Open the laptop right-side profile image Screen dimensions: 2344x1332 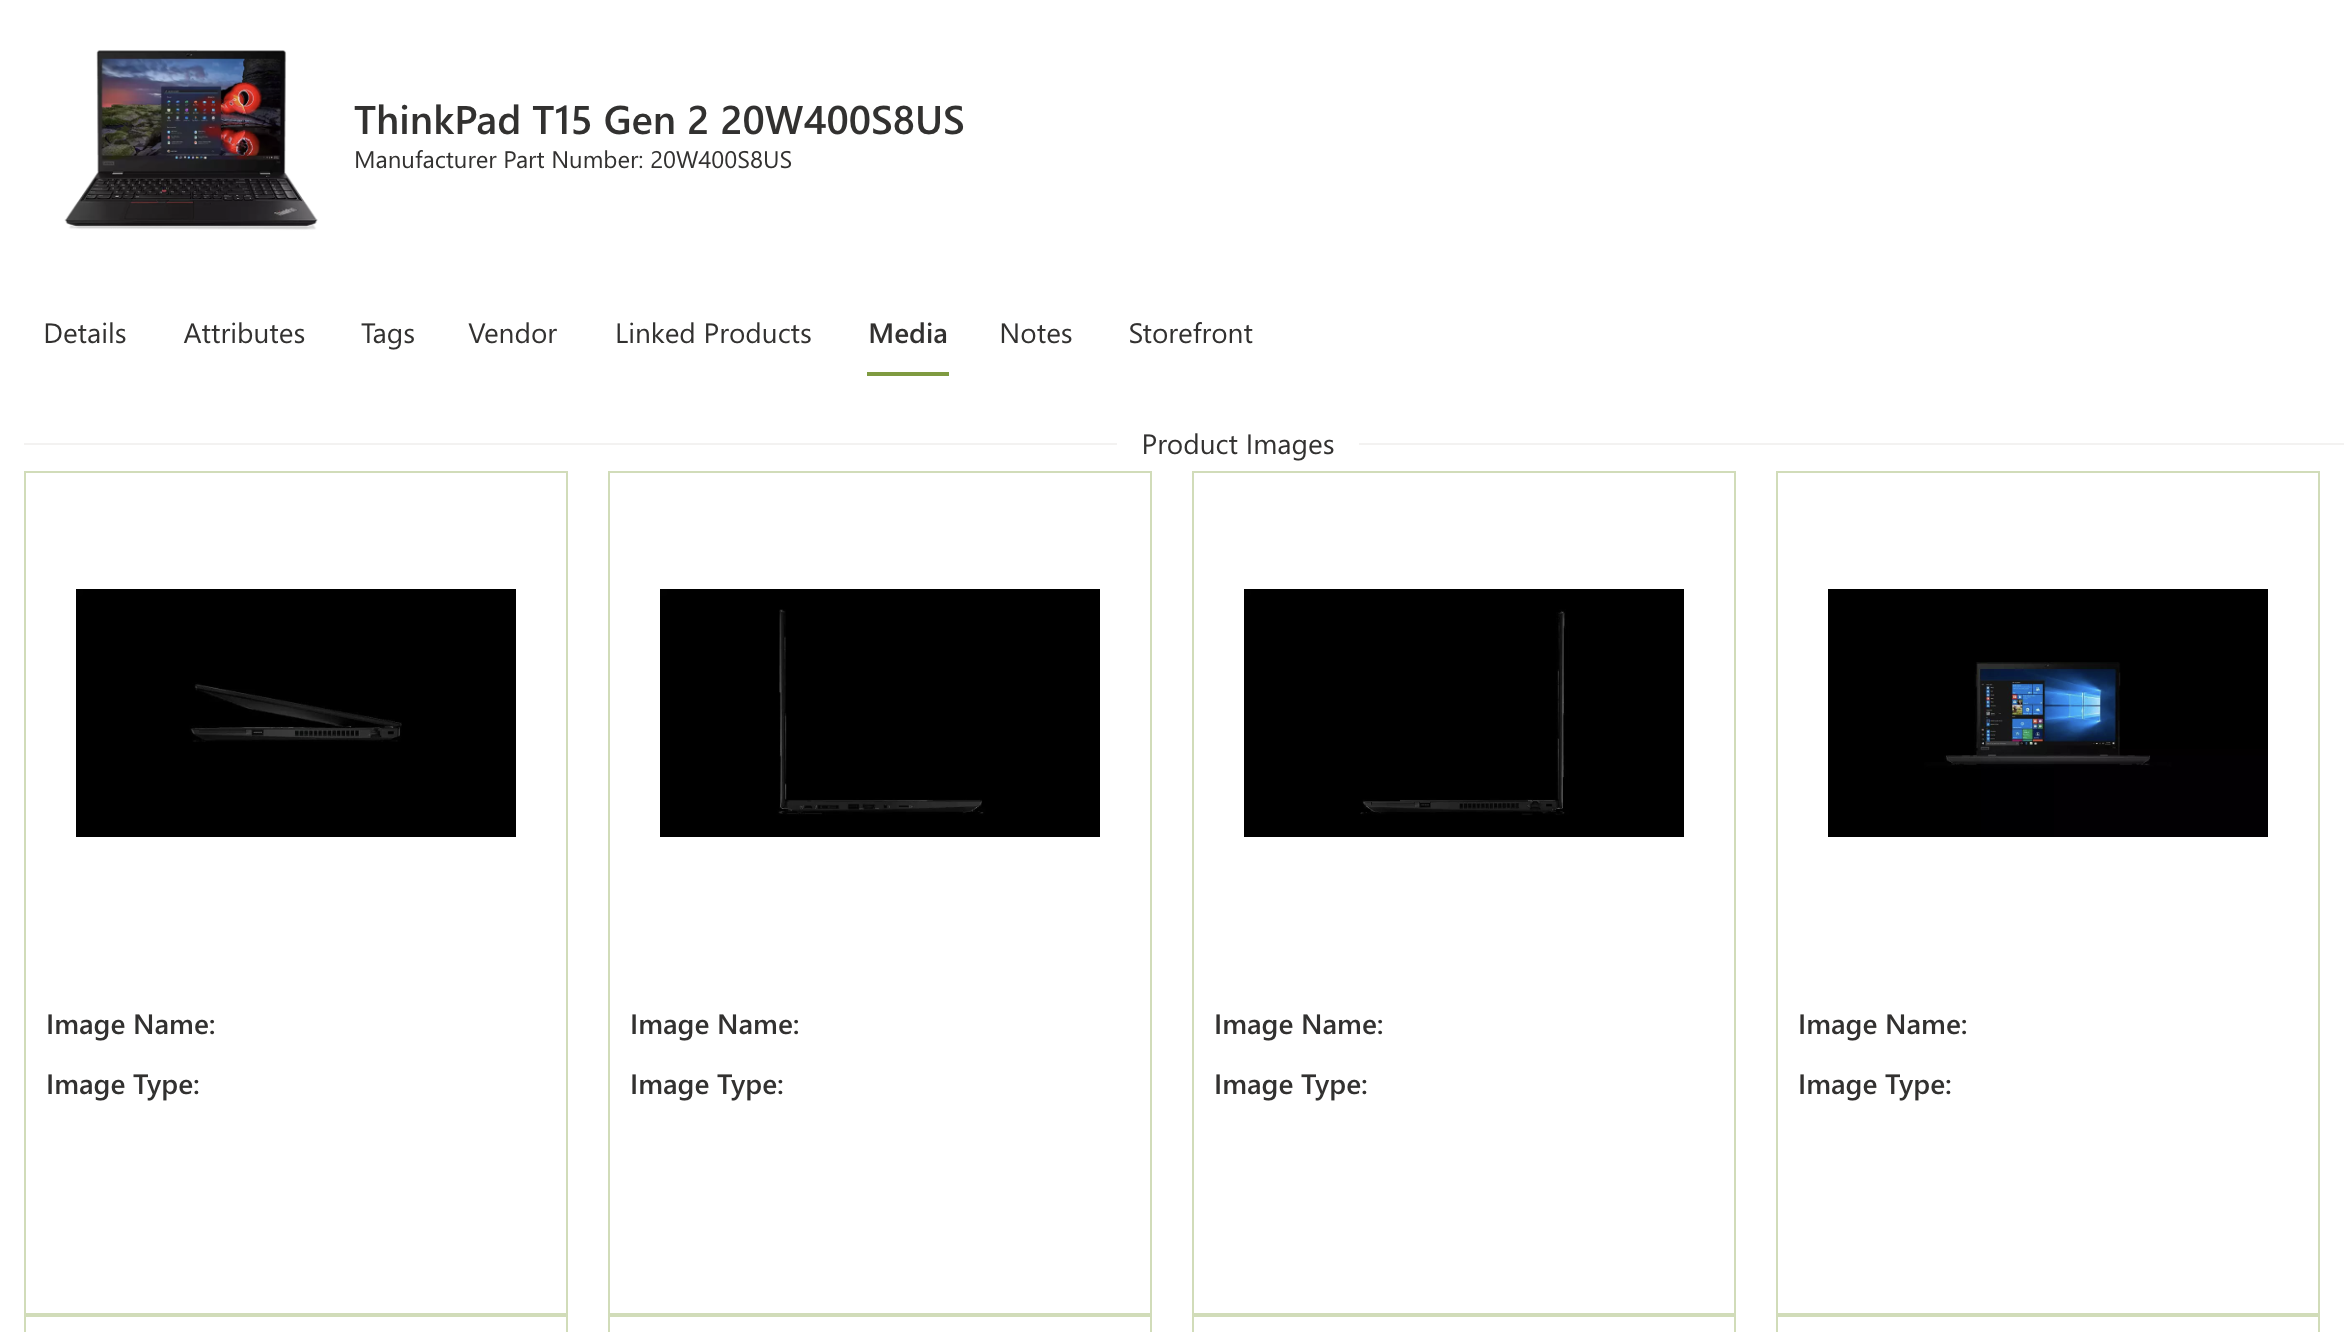tap(1464, 713)
